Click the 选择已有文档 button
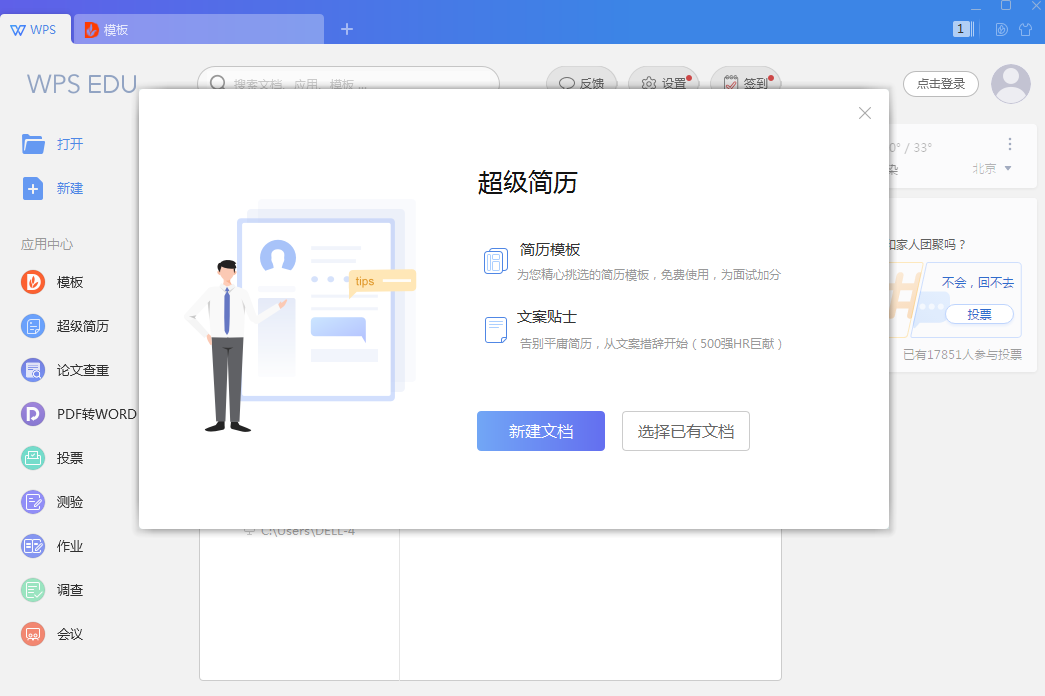1045x696 pixels. (686, 431)
